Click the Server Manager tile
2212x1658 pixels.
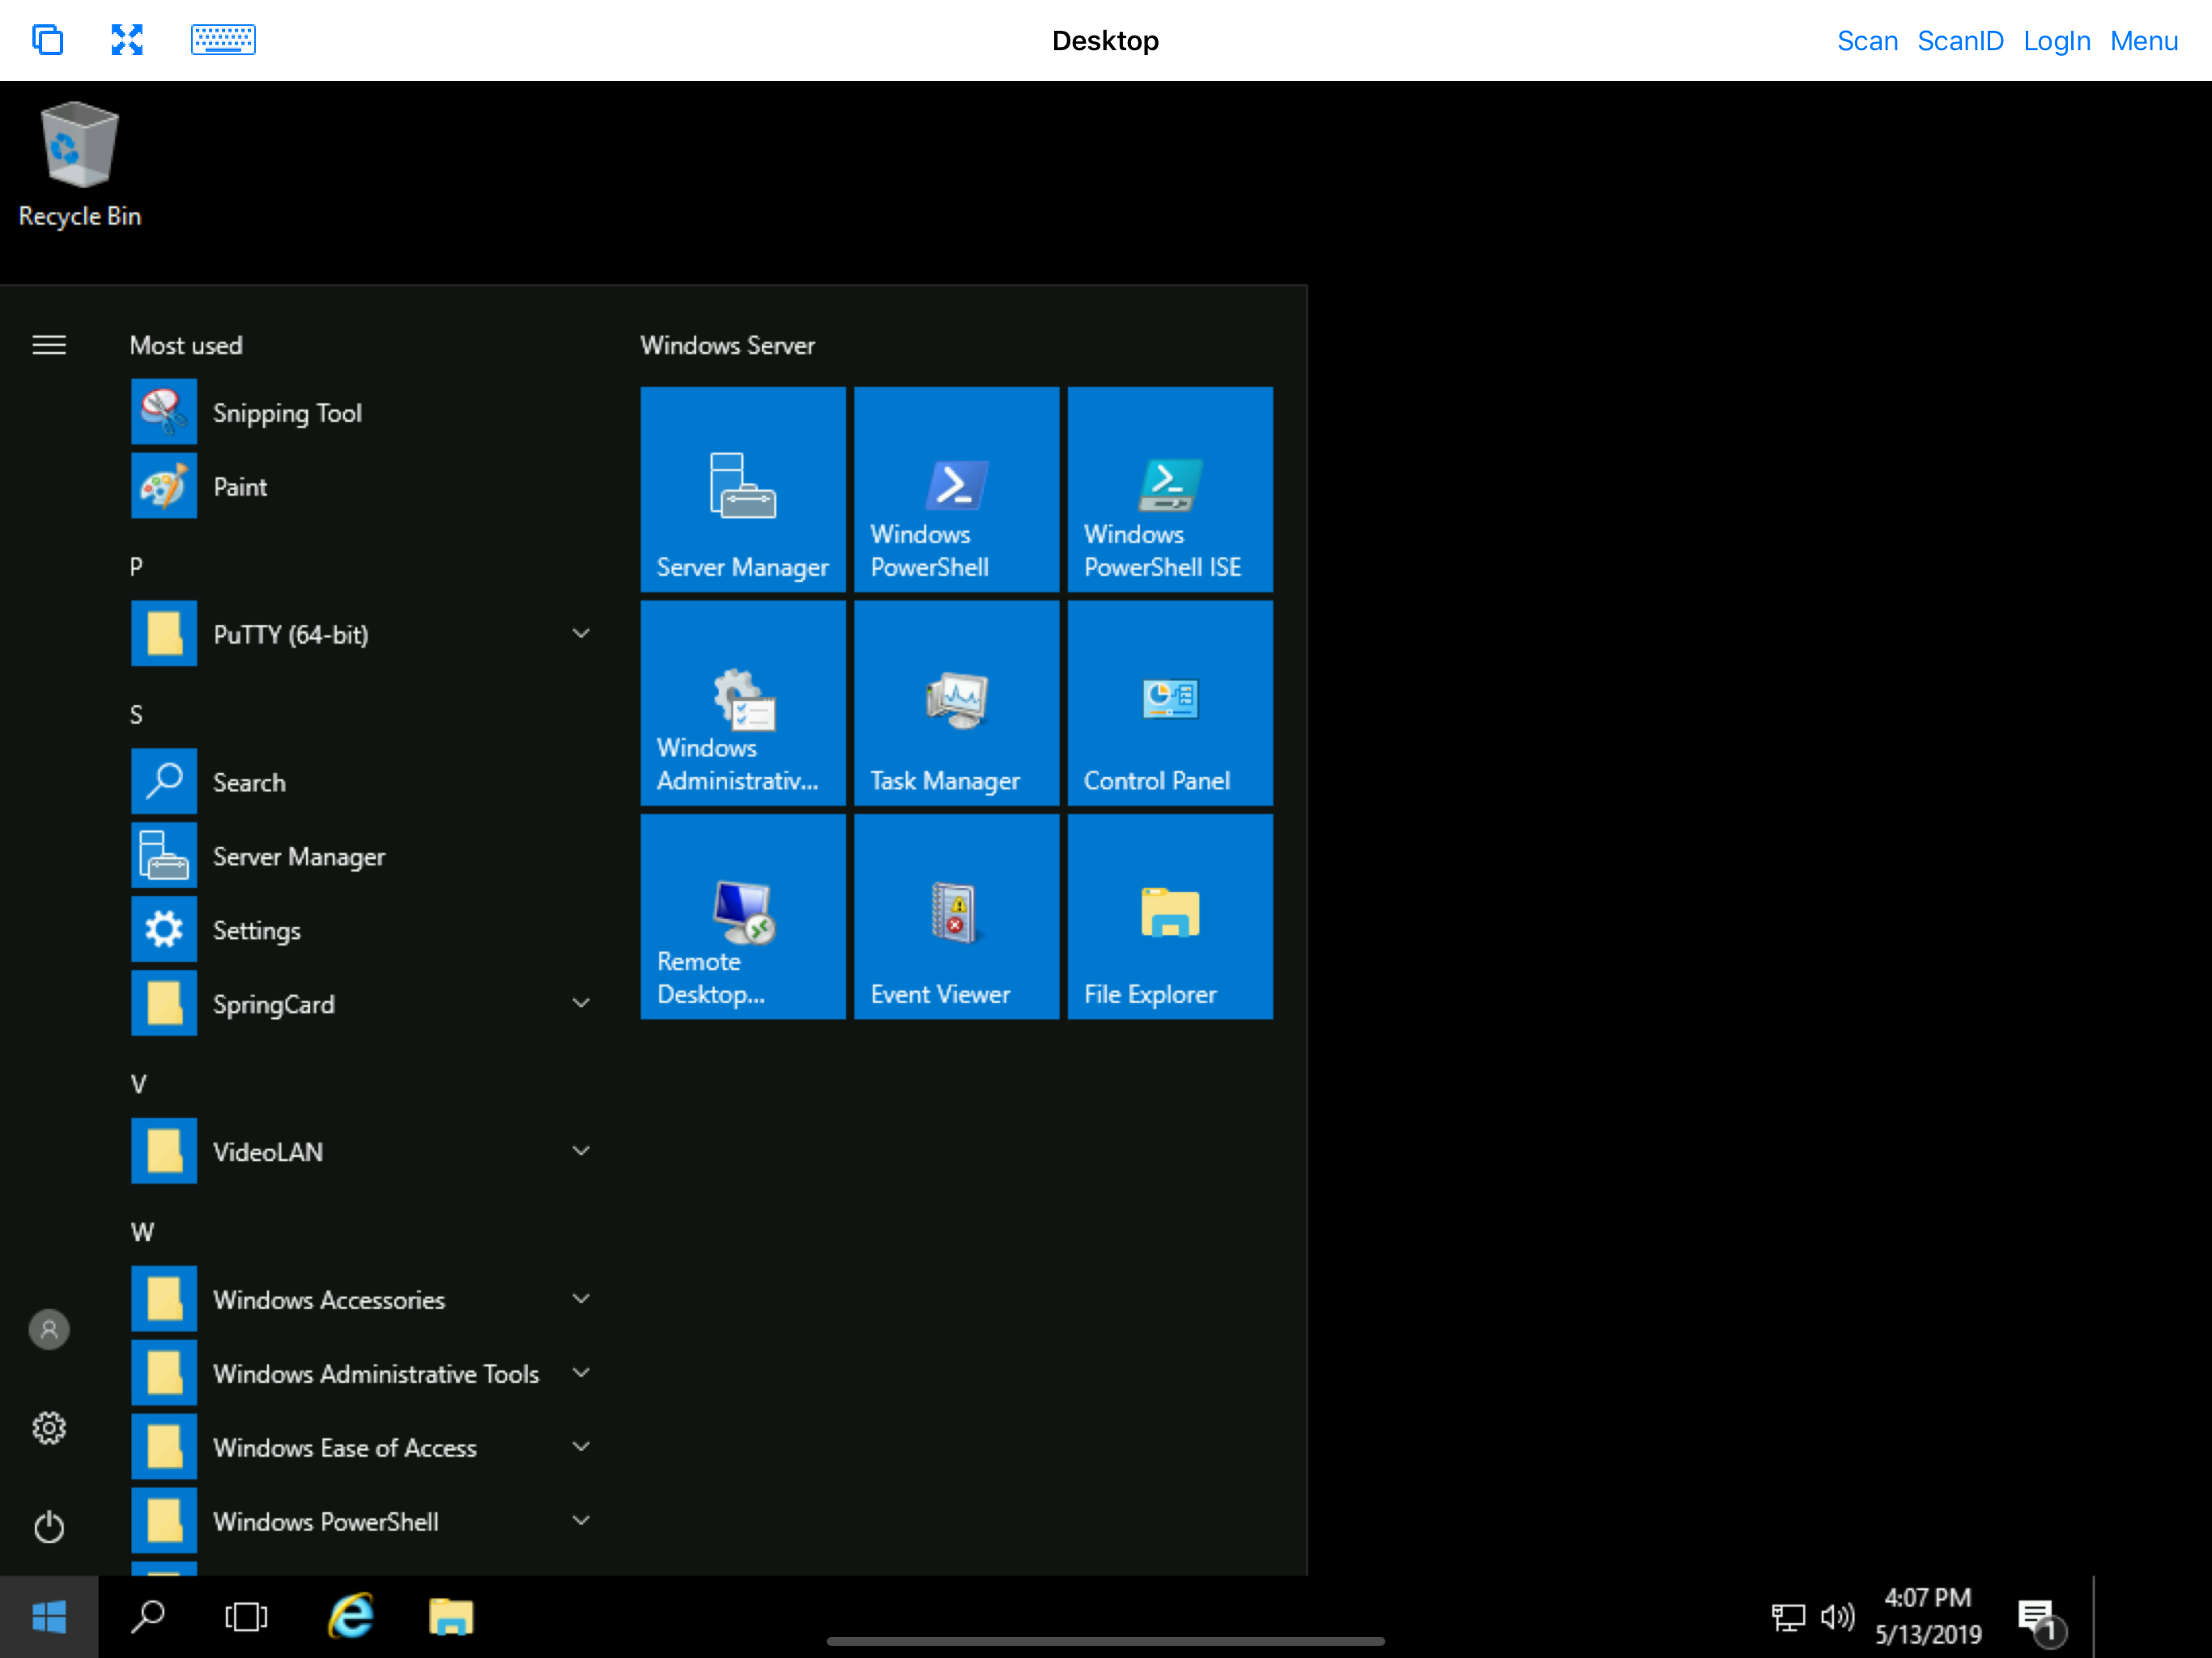743,489
